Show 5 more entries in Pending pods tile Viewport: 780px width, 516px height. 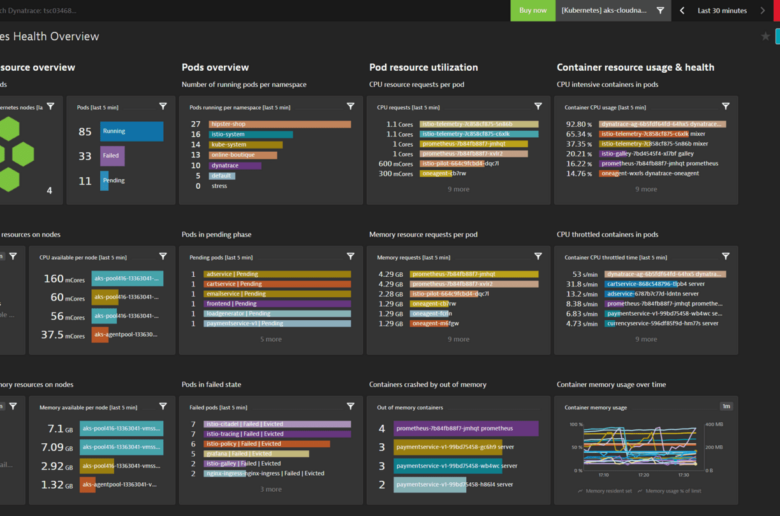[271, 339]
